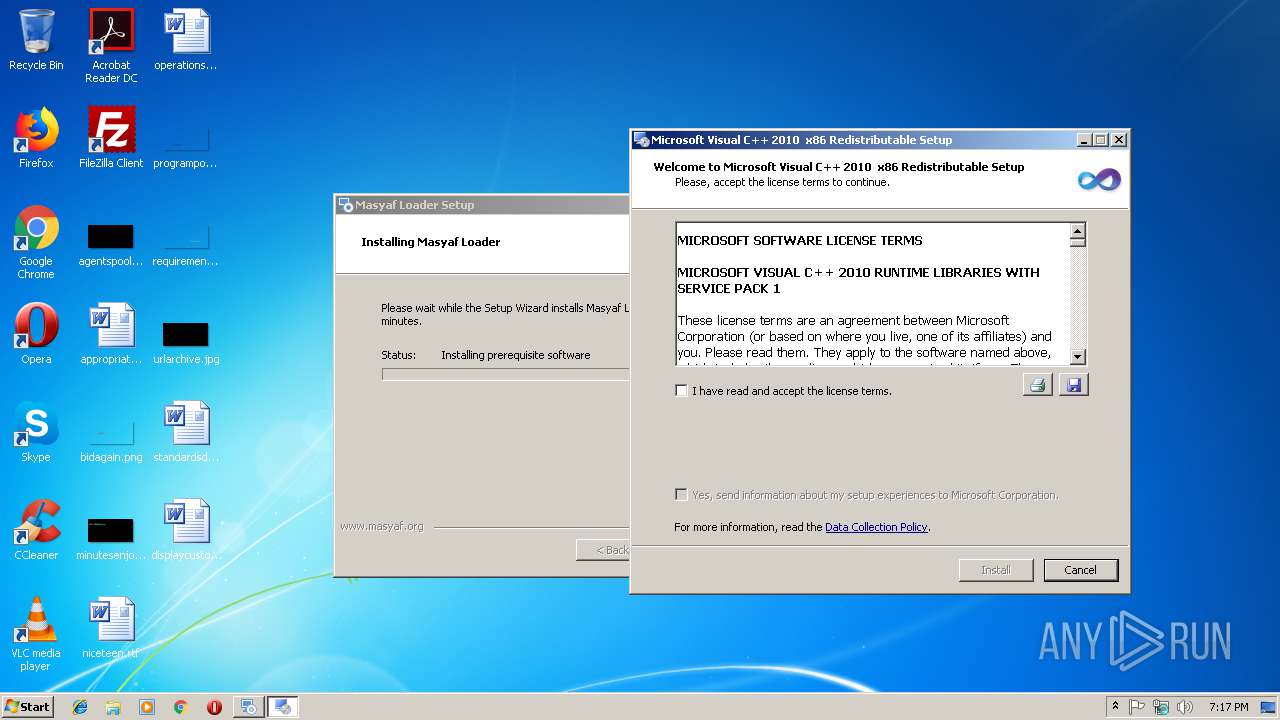Click the taskbar clock showing 7:17 PM
Viewport: 1280px width, 720px height.
tap(1228, 707)
